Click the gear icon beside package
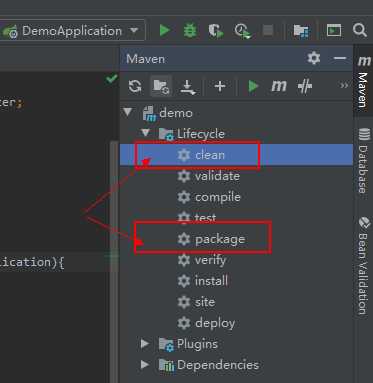The width and height of the screenshot is (373, 383). [184, 239]
